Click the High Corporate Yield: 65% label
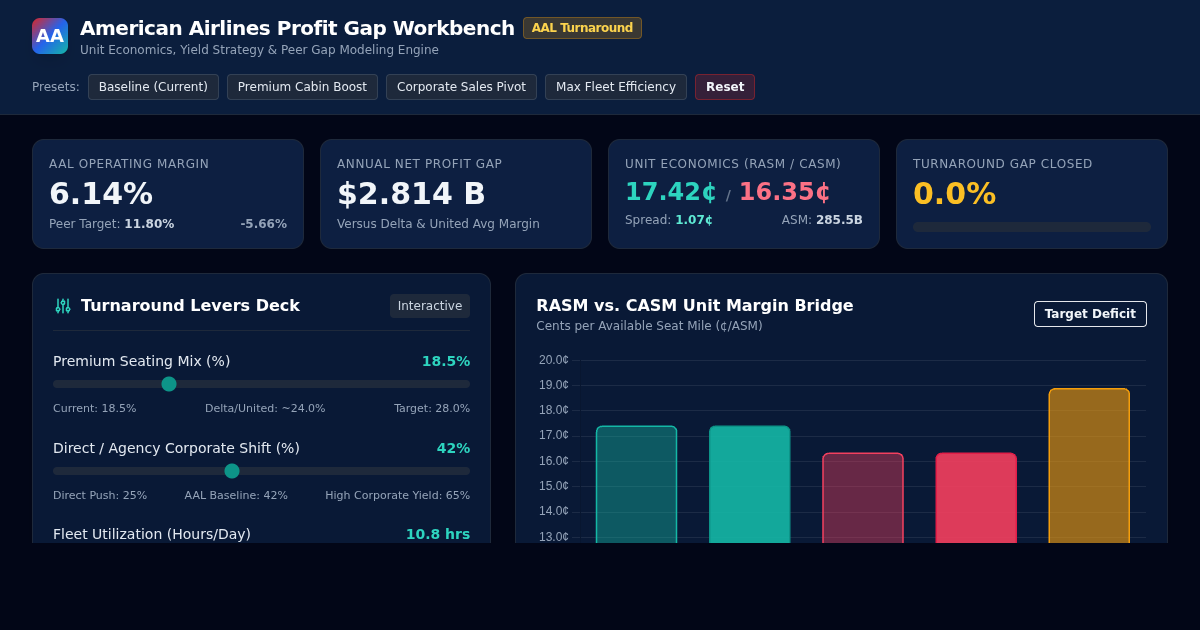The width and height of the screenshot is (1200, 630). pyautogui.click(x=397, y=495)
